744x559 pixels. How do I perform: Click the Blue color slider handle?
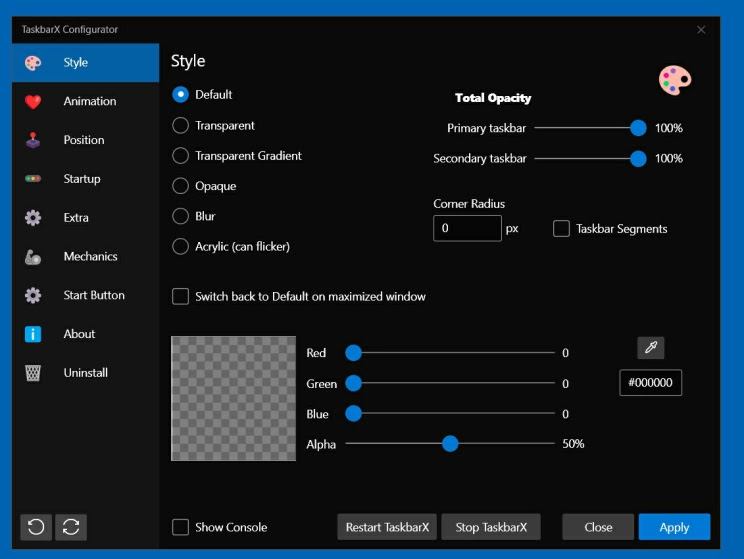pyautogui.click(x=353, y=413)
